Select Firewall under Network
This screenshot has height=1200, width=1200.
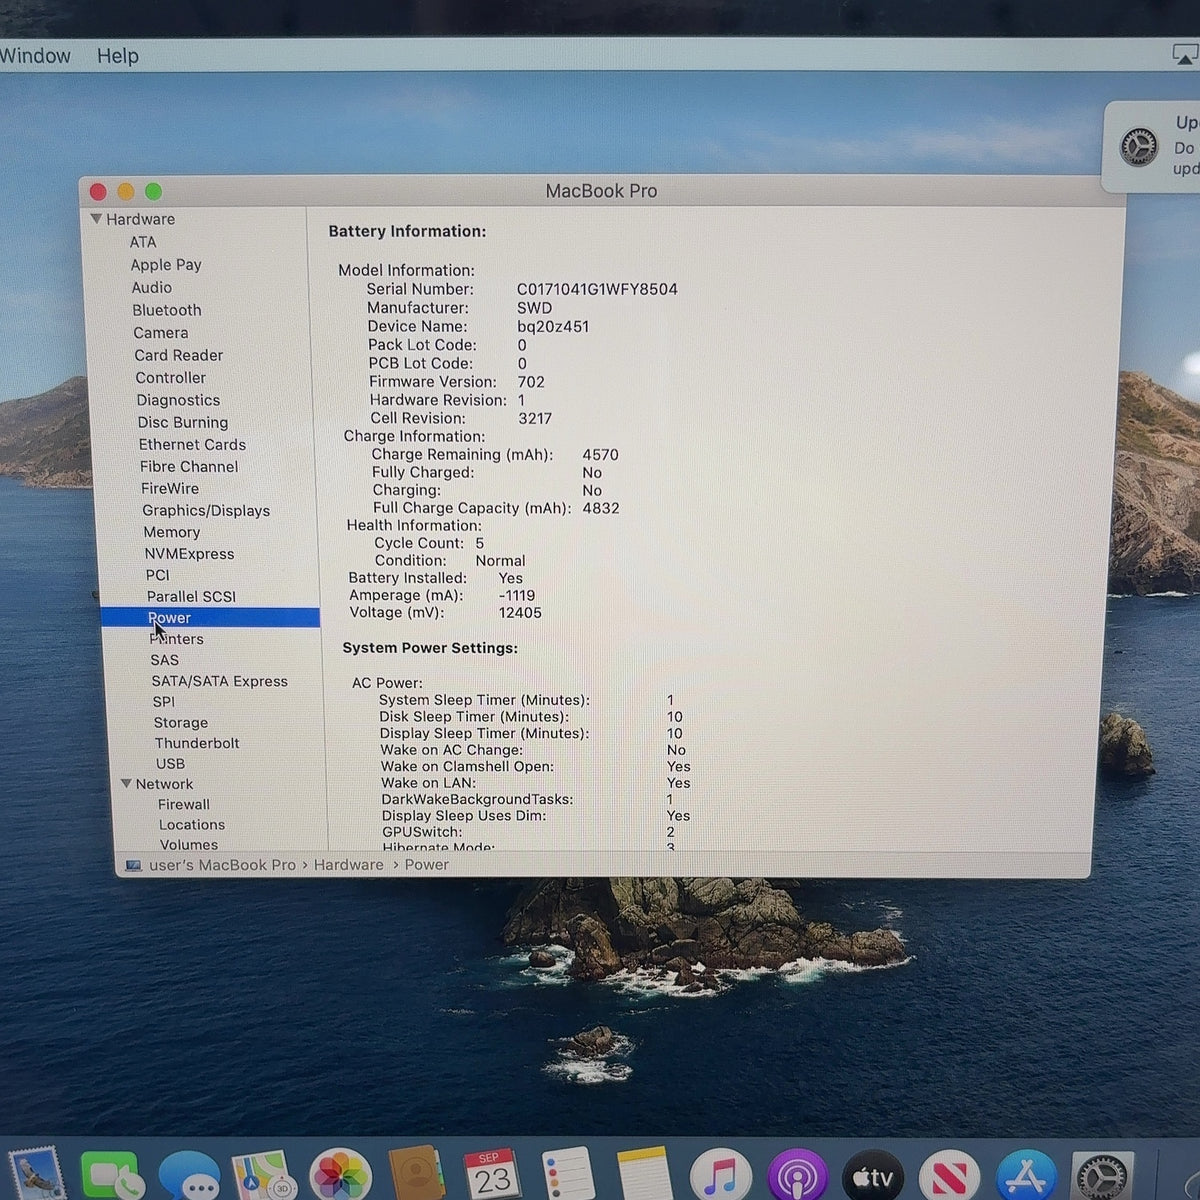coord(184,805)
